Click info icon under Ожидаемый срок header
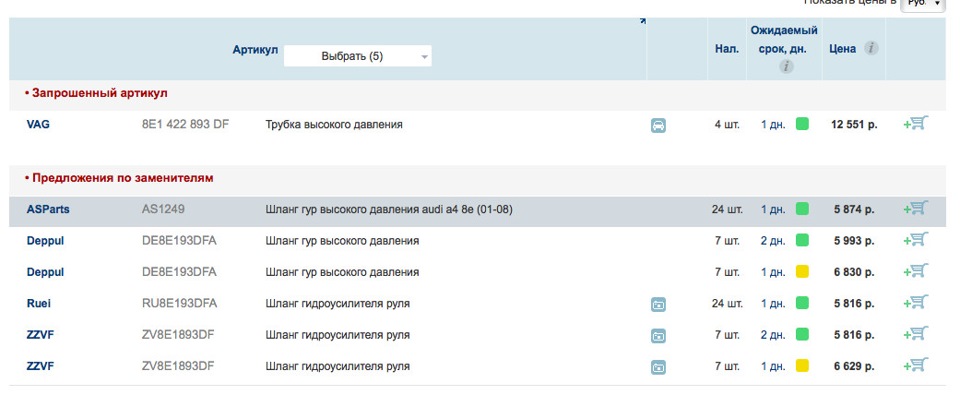The height and width of the screenshot is (395, 960). 787,66
